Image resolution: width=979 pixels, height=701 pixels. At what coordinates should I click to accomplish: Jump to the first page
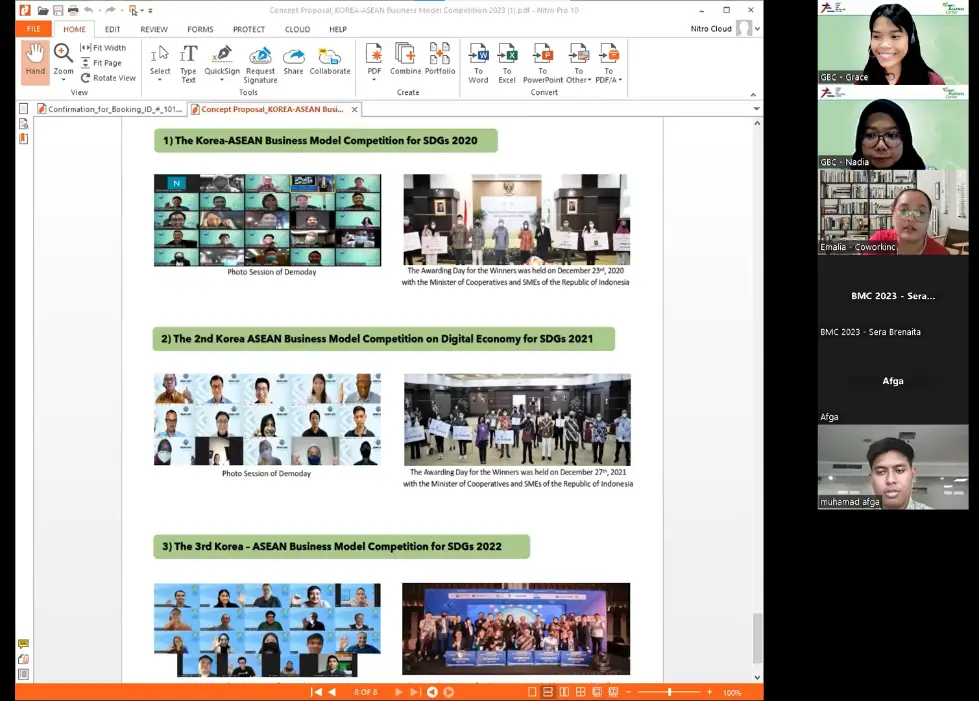[316, 692]
